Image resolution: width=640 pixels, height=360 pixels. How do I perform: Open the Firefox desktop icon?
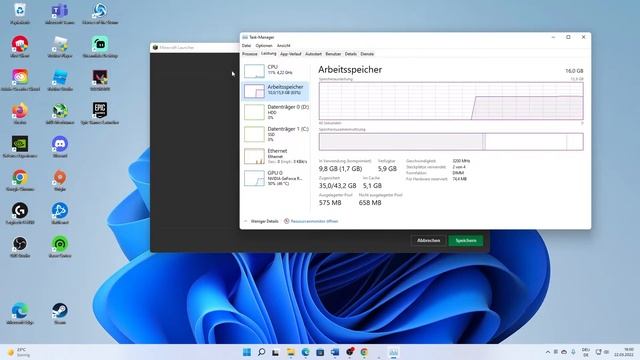point(20,113)
